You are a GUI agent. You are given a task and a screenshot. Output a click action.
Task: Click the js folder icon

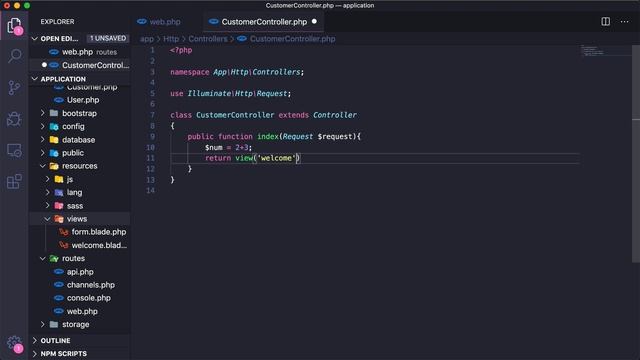click(59, 179)
